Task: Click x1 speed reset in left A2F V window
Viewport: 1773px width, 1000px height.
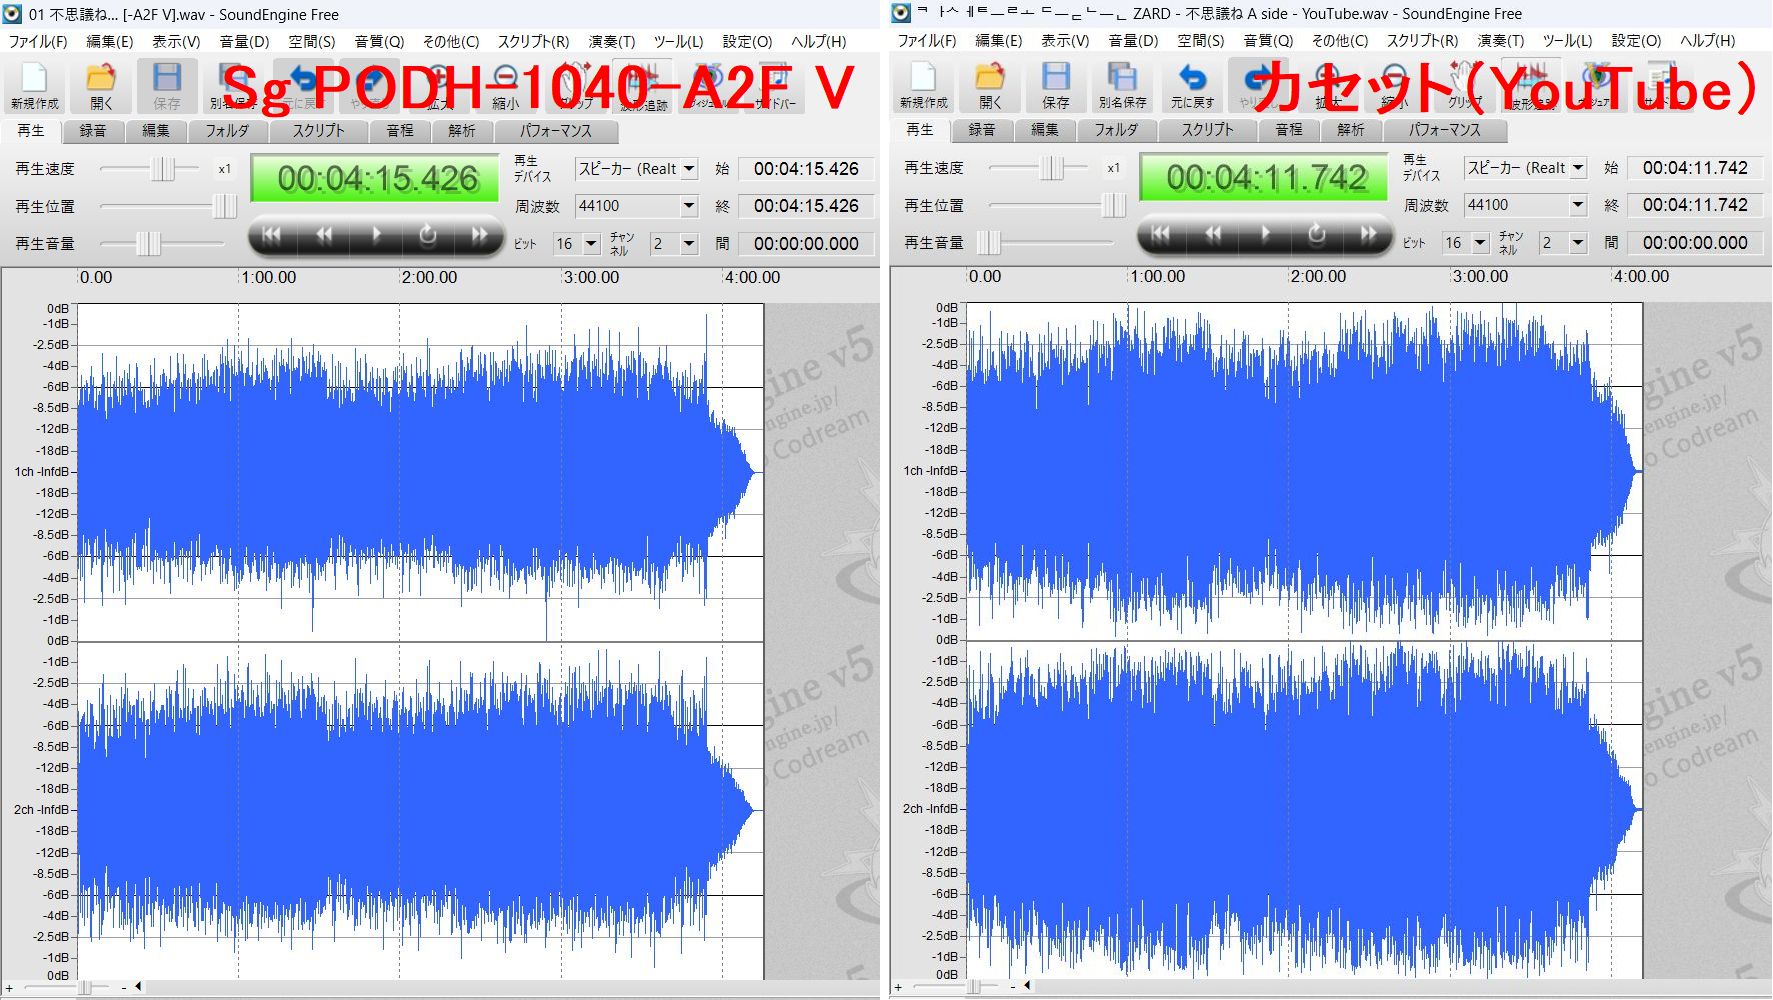Action: tap(224, 169)
